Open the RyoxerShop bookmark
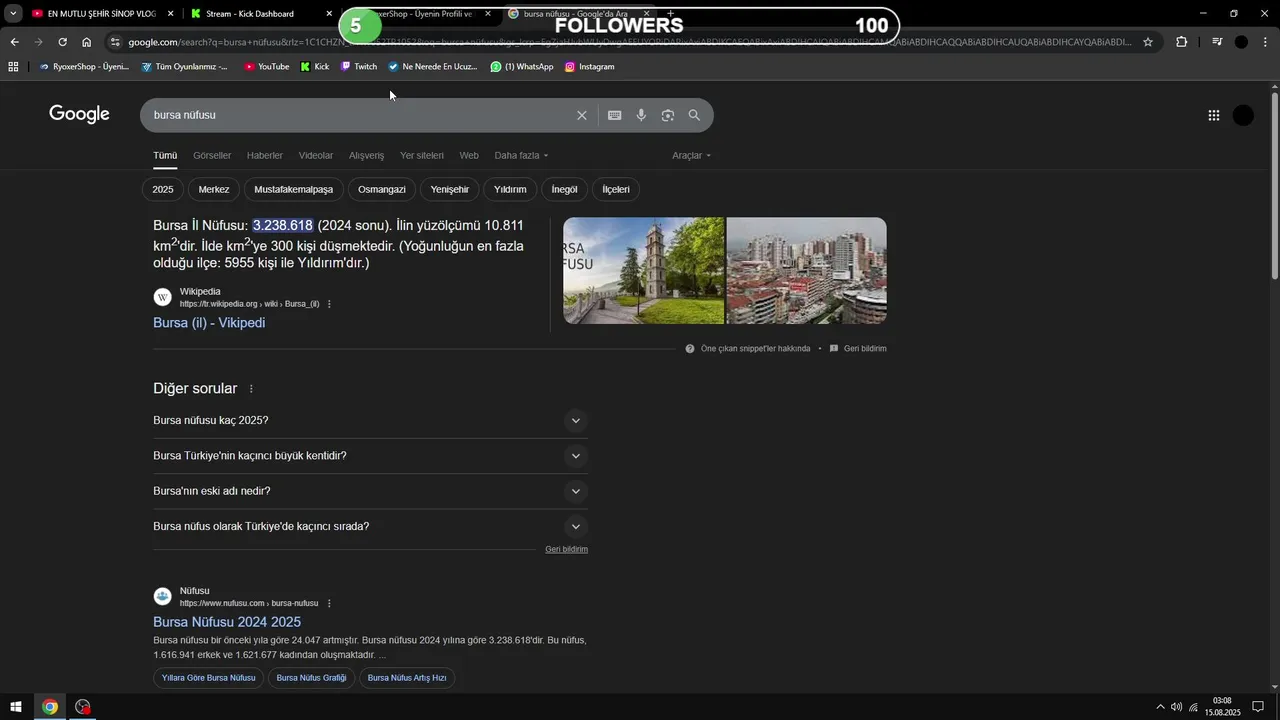 (83, 67)
